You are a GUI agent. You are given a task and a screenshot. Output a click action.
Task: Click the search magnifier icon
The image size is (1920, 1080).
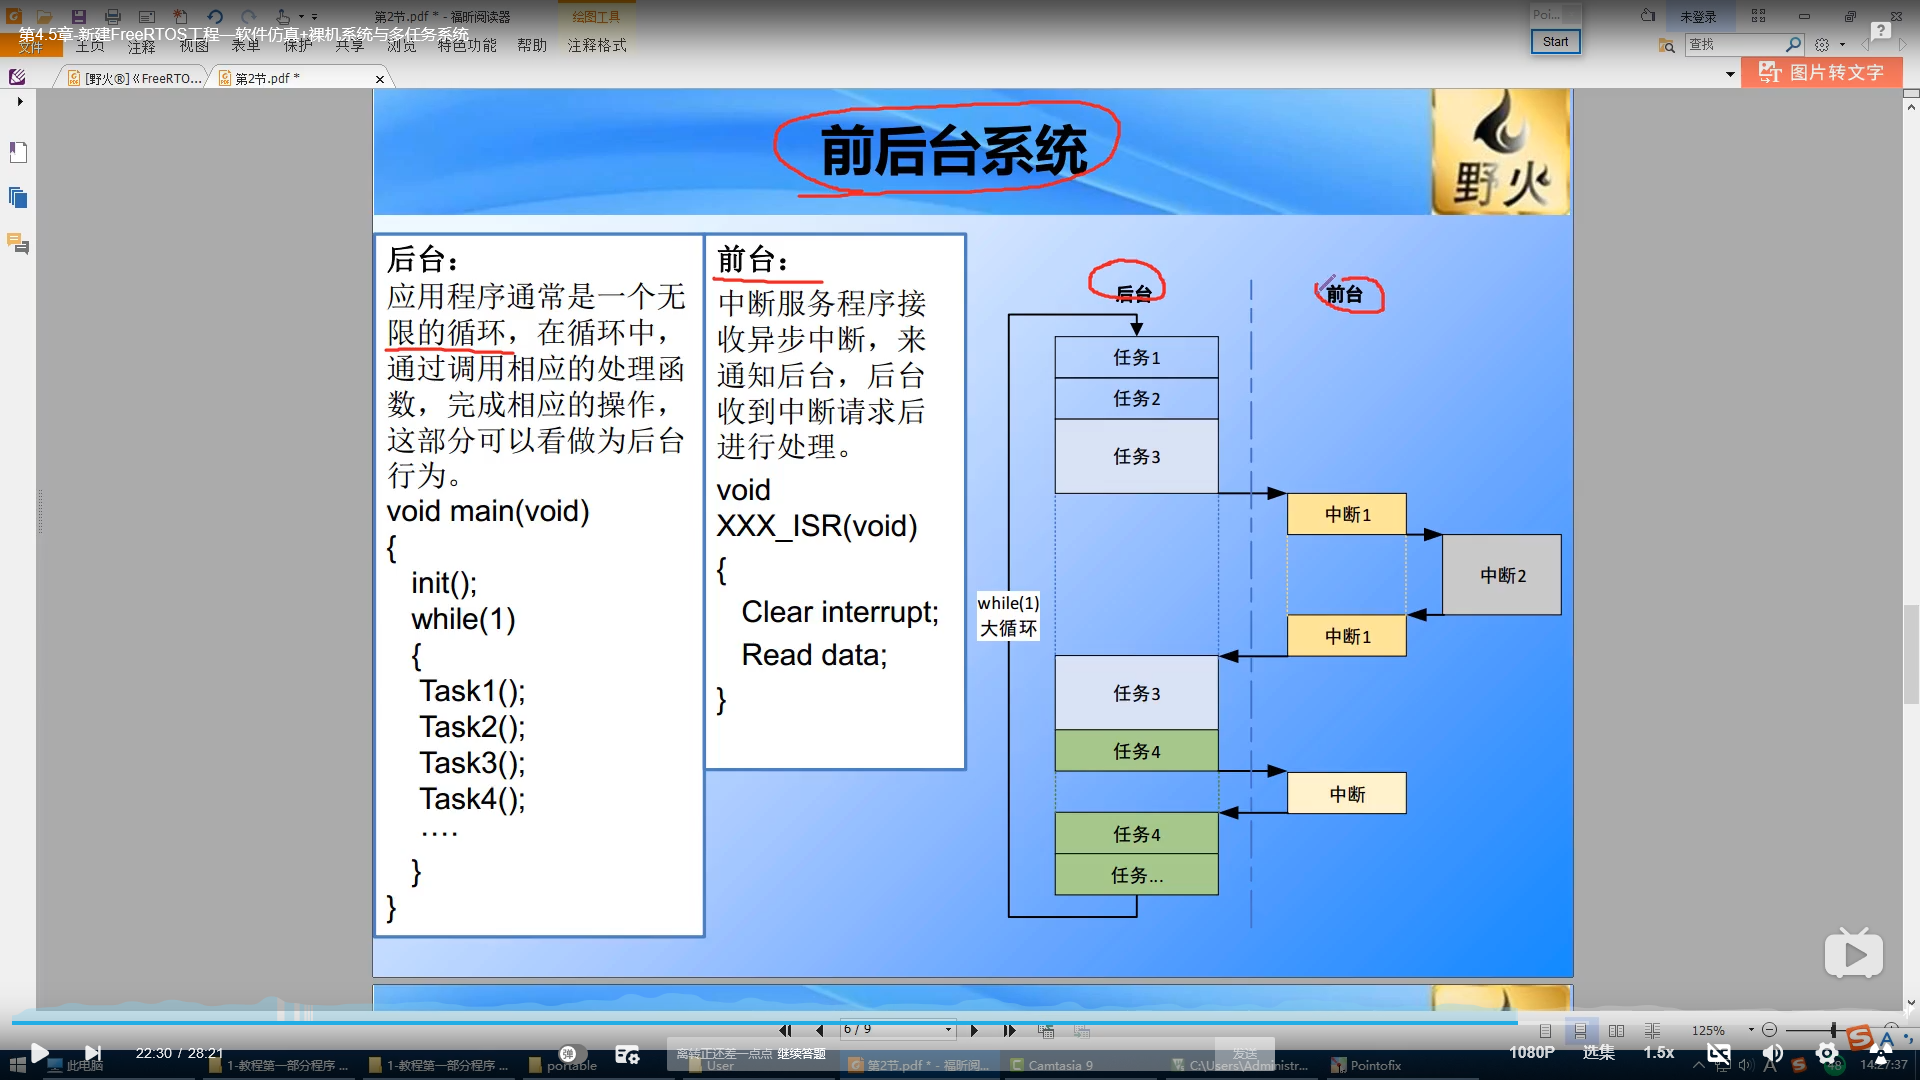tap(1793, 44)
